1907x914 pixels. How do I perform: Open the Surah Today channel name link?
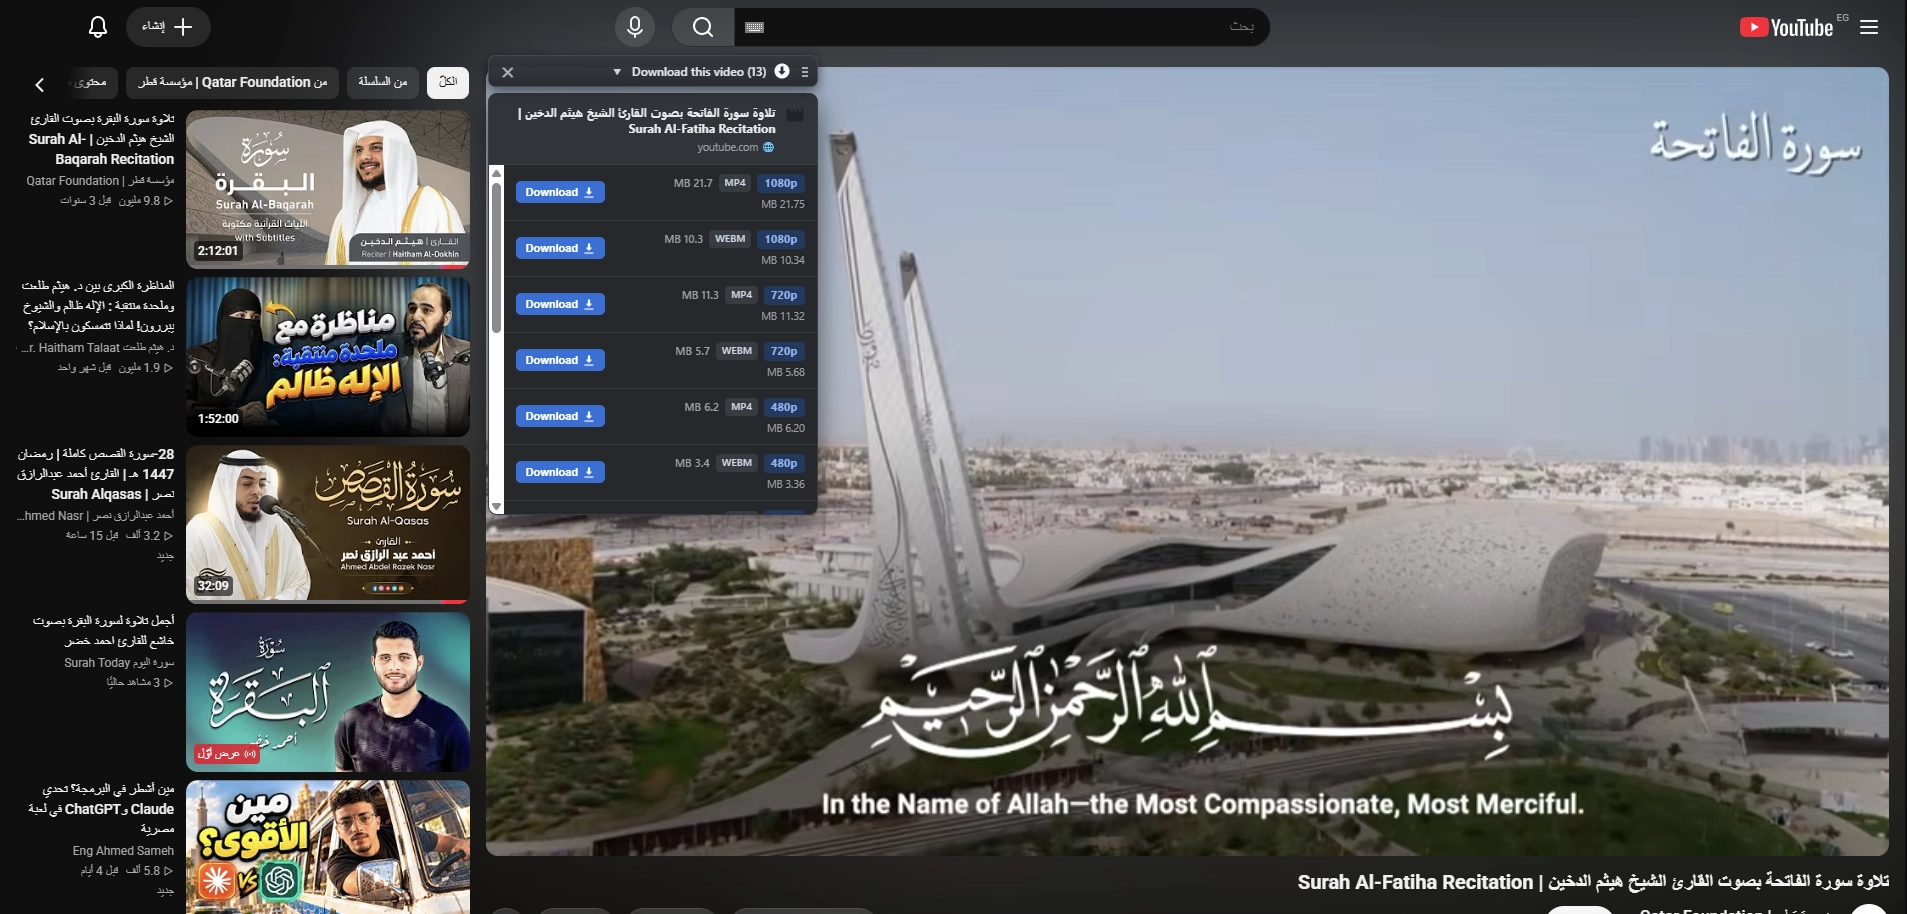119,663
